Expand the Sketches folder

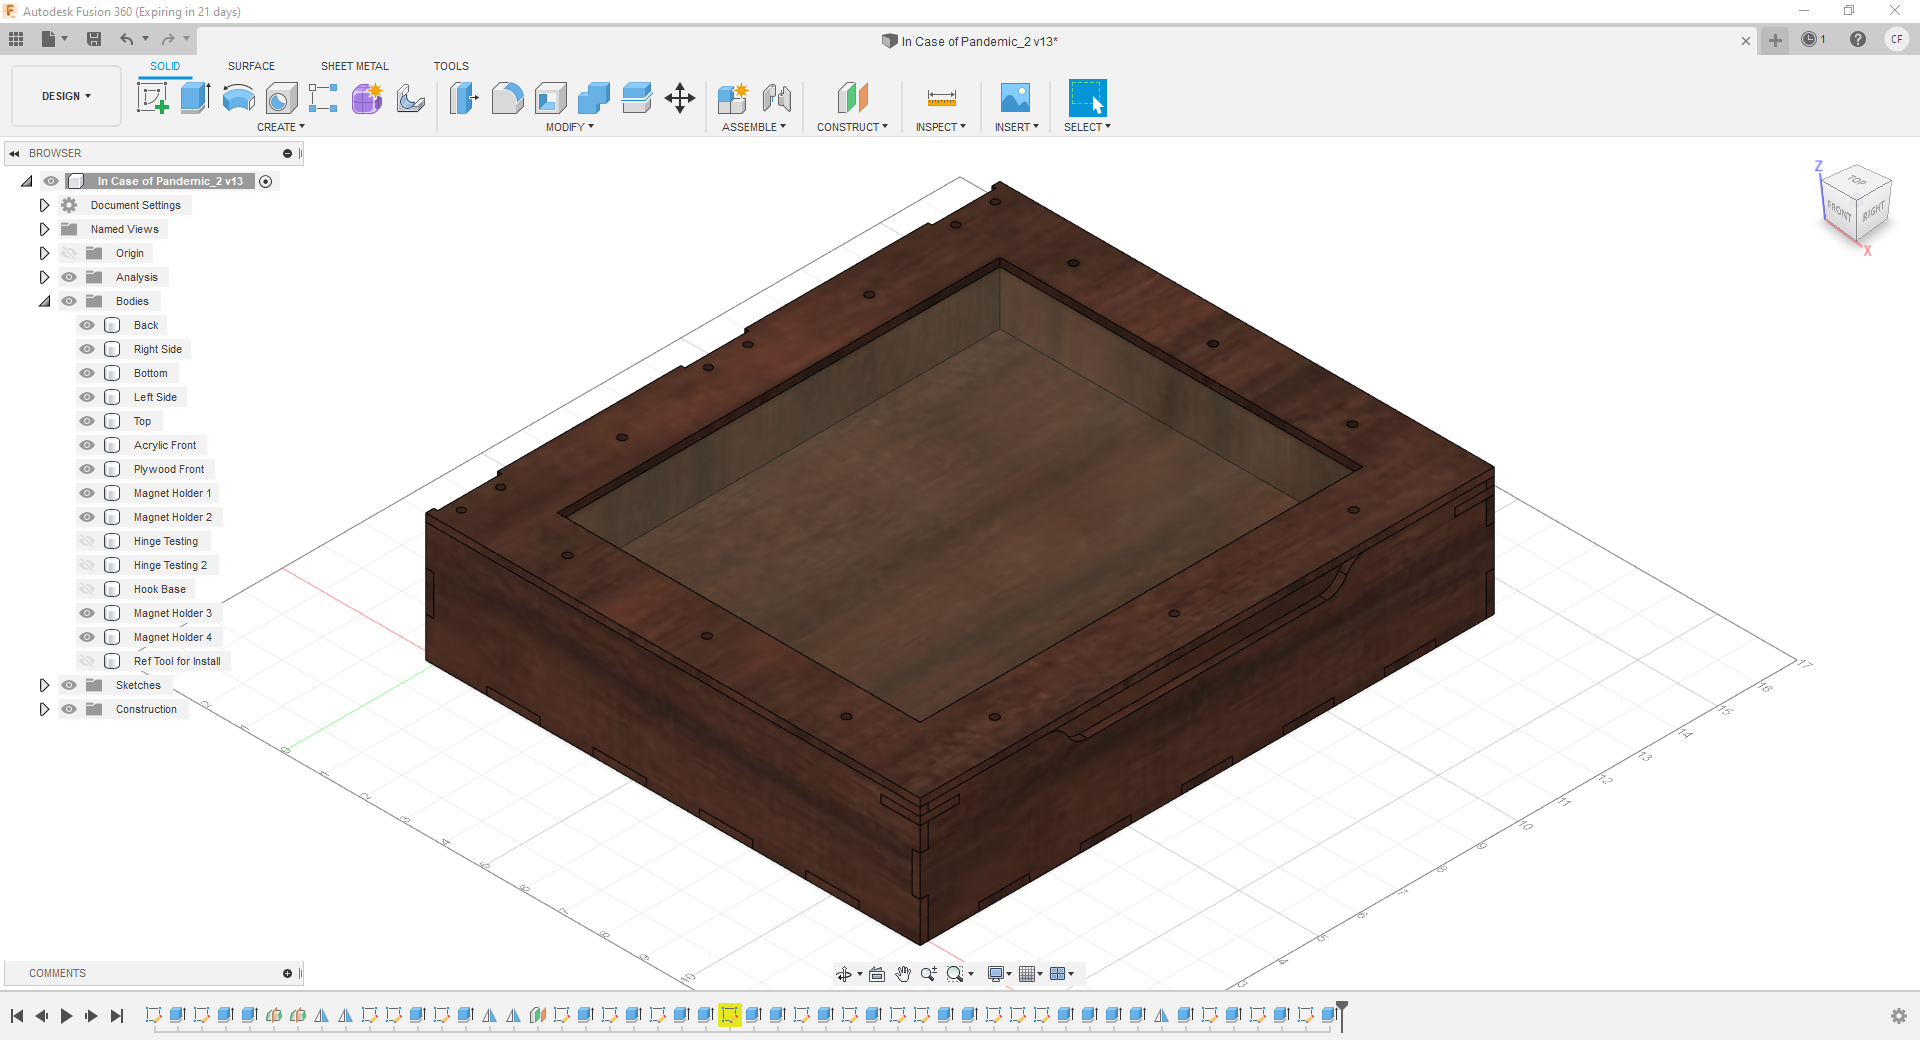pyautogui.click(x=44, y=685)
